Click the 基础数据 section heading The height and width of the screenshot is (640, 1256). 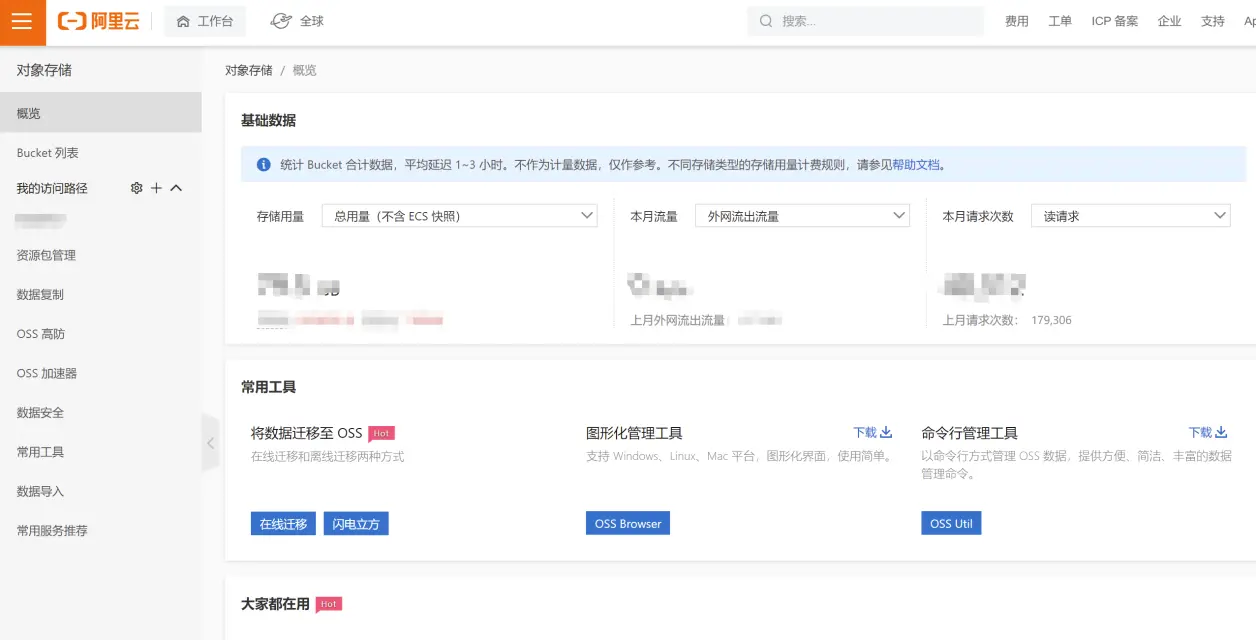[x=268, y=120]
